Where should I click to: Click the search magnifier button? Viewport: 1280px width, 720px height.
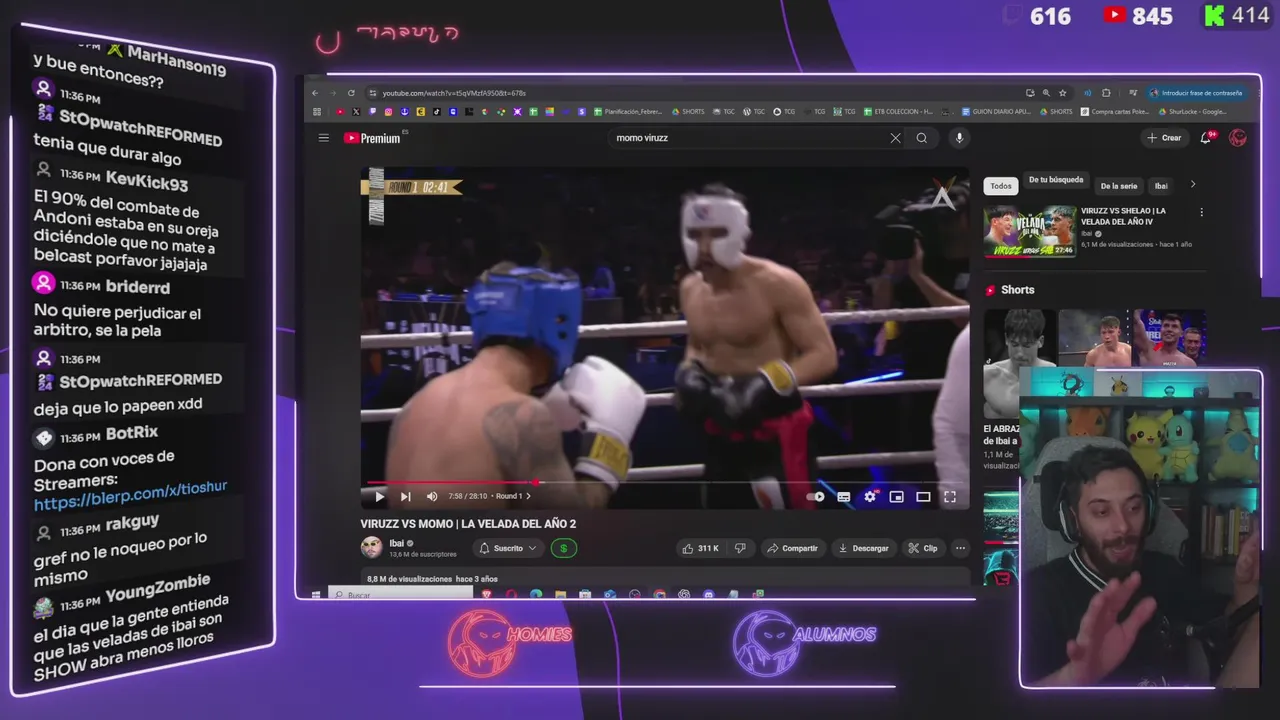(x=922, y=138)
